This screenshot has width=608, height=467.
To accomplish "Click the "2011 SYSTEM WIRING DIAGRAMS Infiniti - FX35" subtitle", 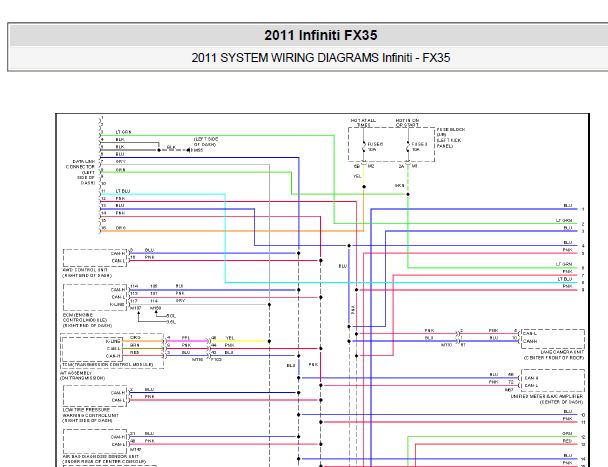I will click(x=321, y=58).
